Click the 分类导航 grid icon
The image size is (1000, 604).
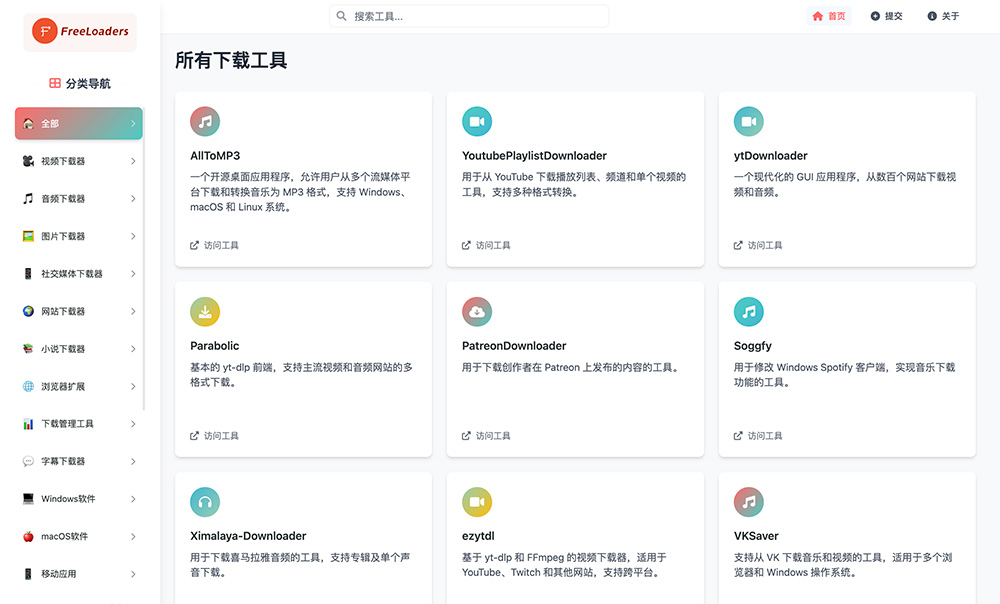[x=55, y=83]
